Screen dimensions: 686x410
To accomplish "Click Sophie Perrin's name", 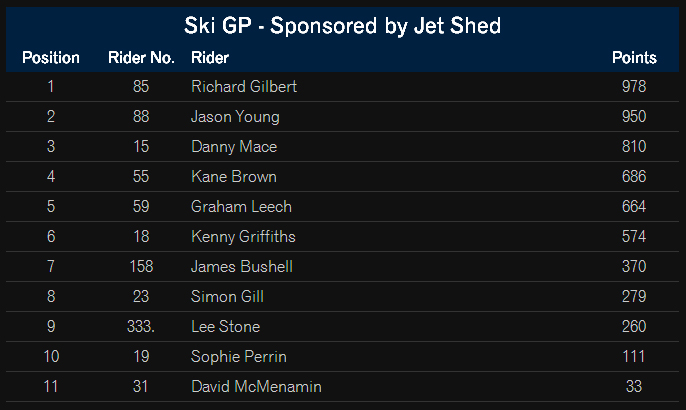I will click(x=239, y=357).
